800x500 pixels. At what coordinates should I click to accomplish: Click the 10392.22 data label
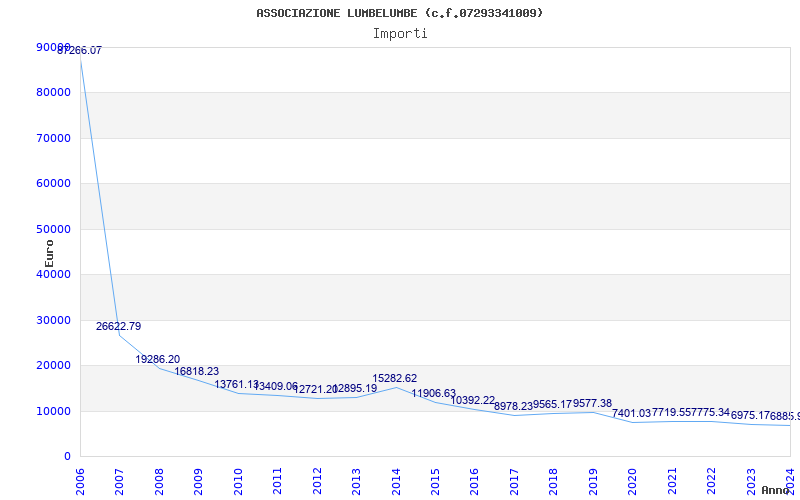tap(472, 401)
